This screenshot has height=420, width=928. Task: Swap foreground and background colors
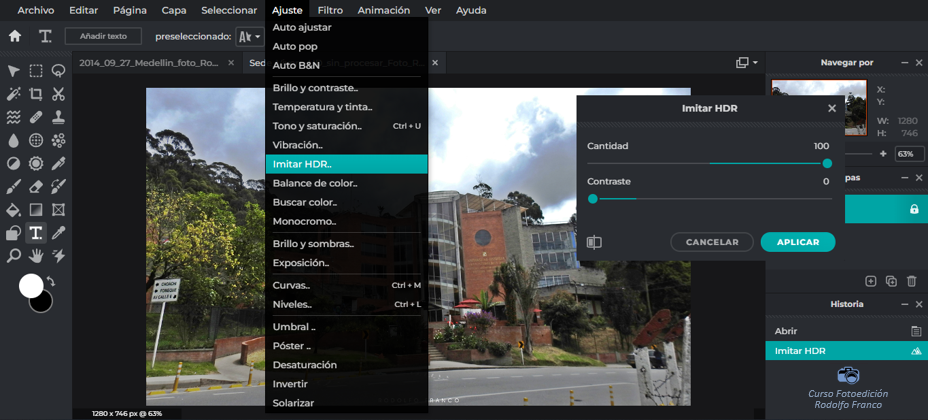[51, 282]
